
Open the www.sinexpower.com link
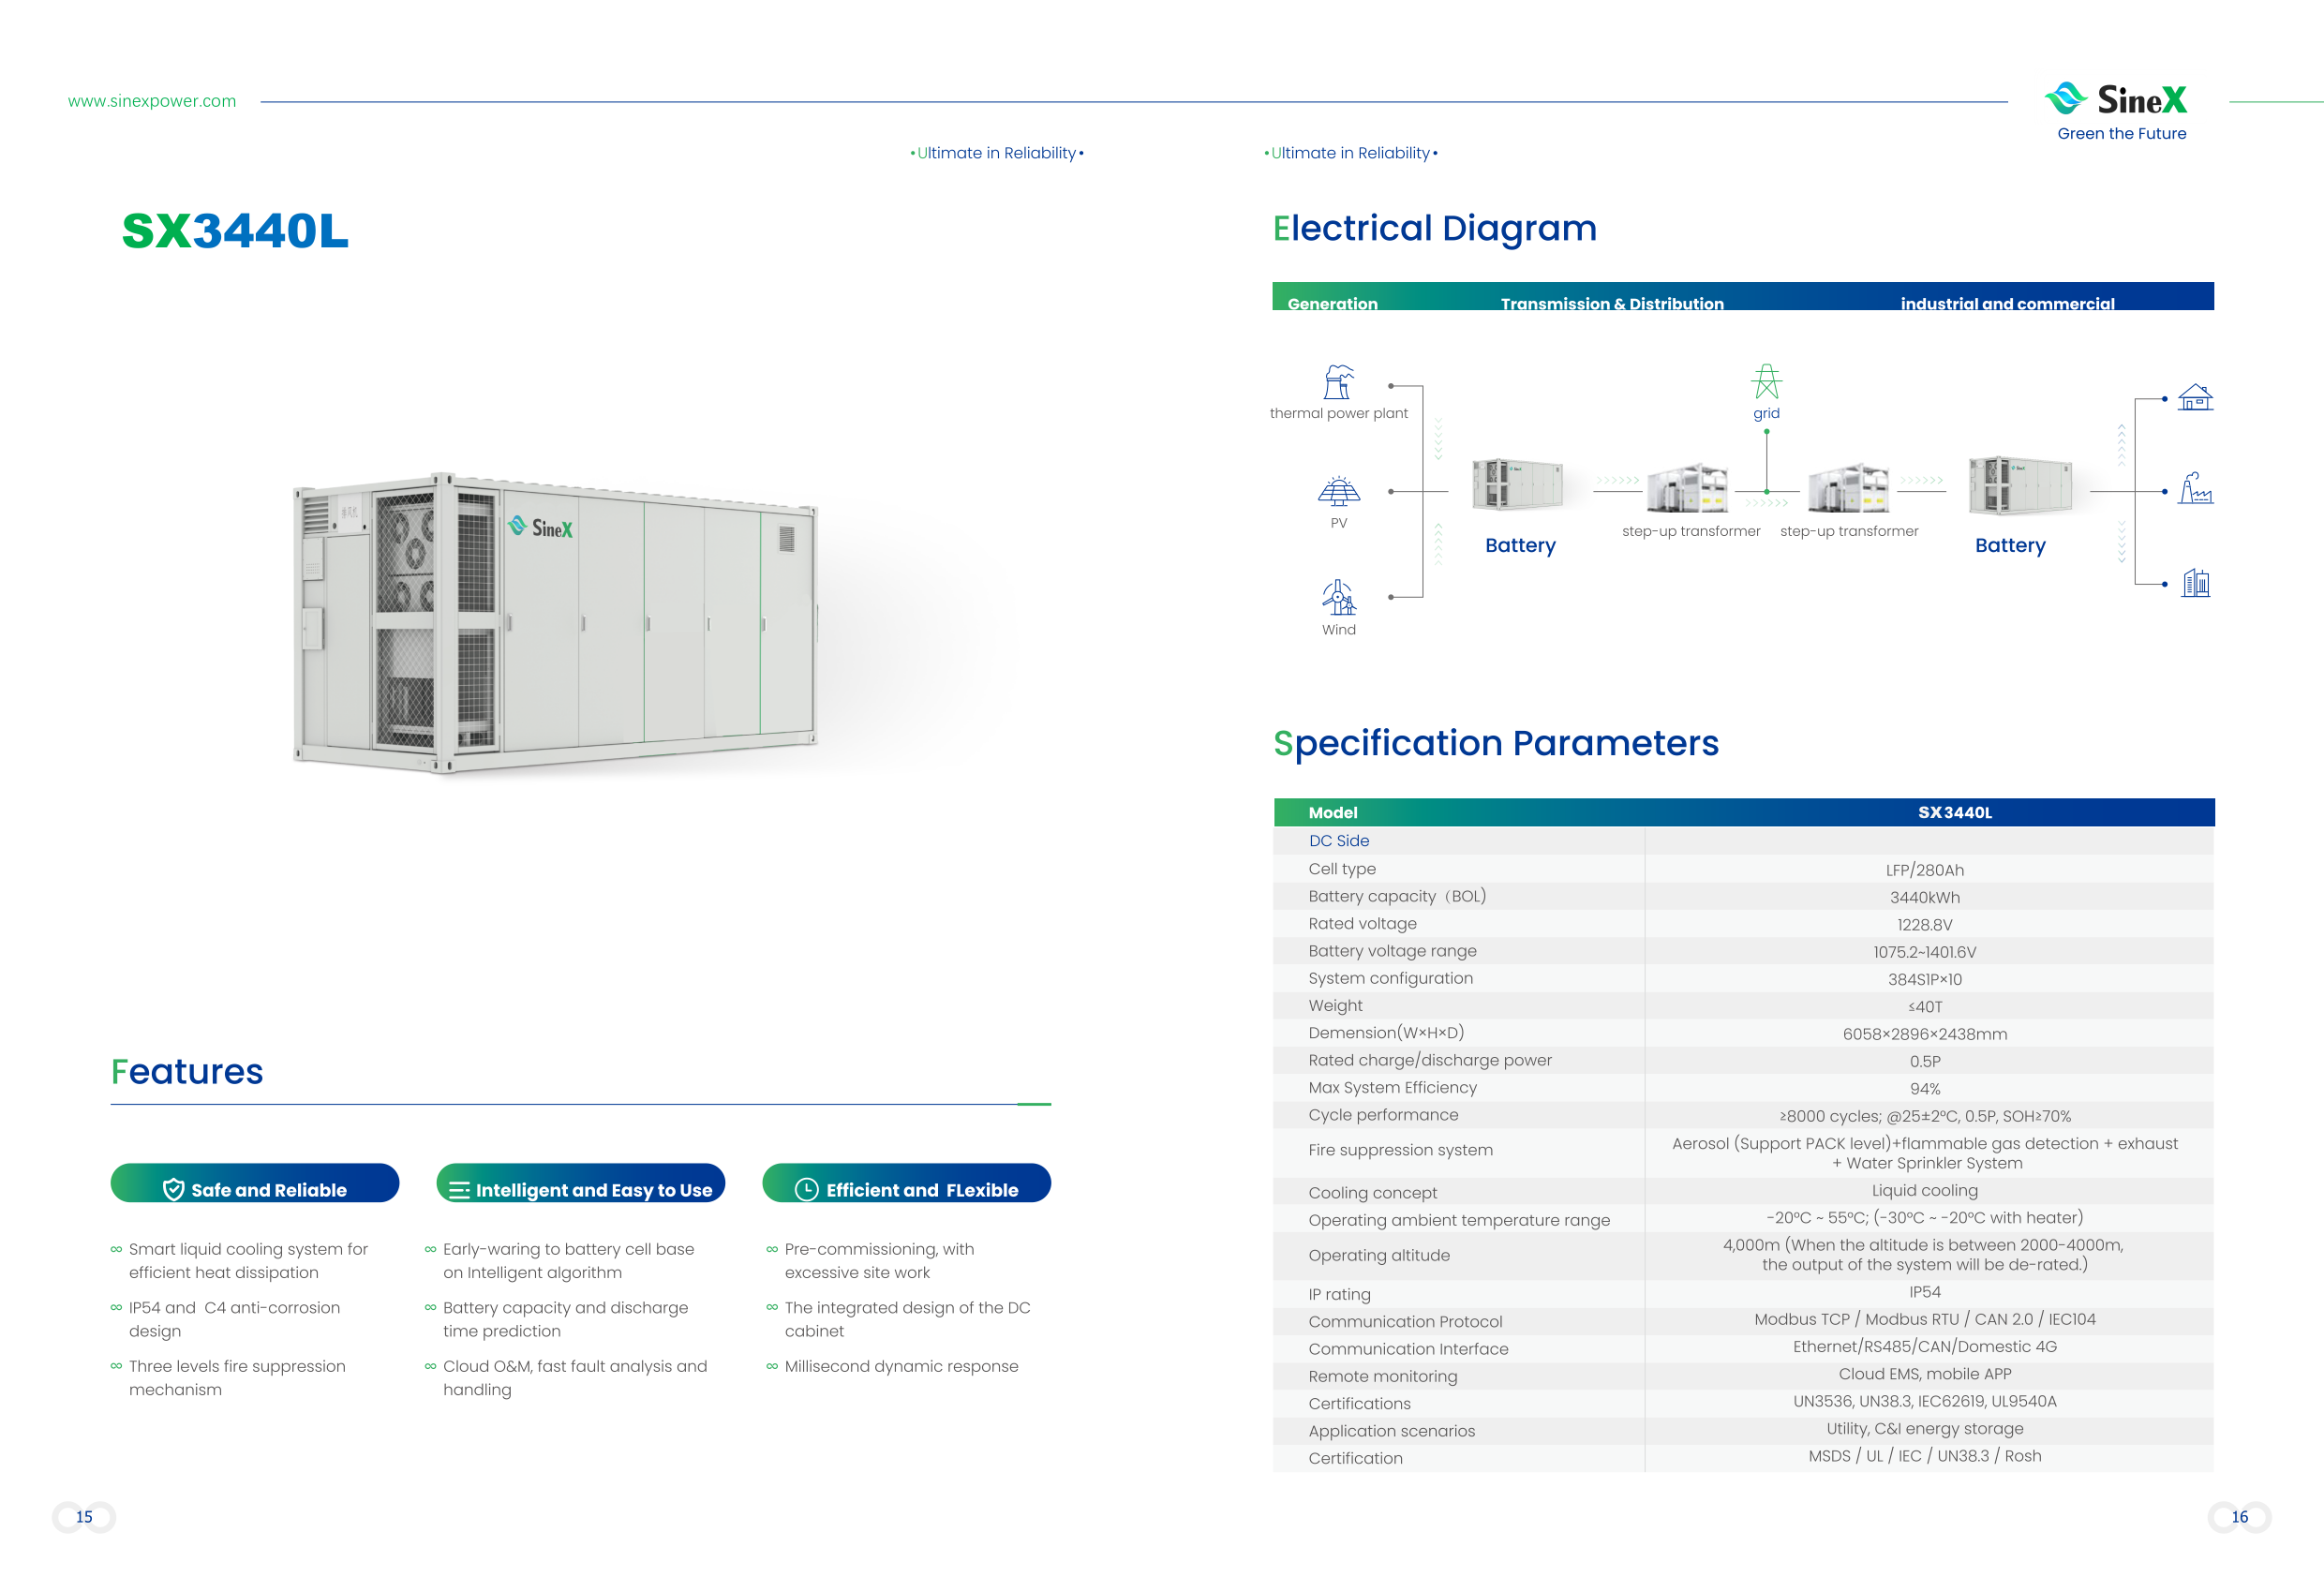pos(152,101)
